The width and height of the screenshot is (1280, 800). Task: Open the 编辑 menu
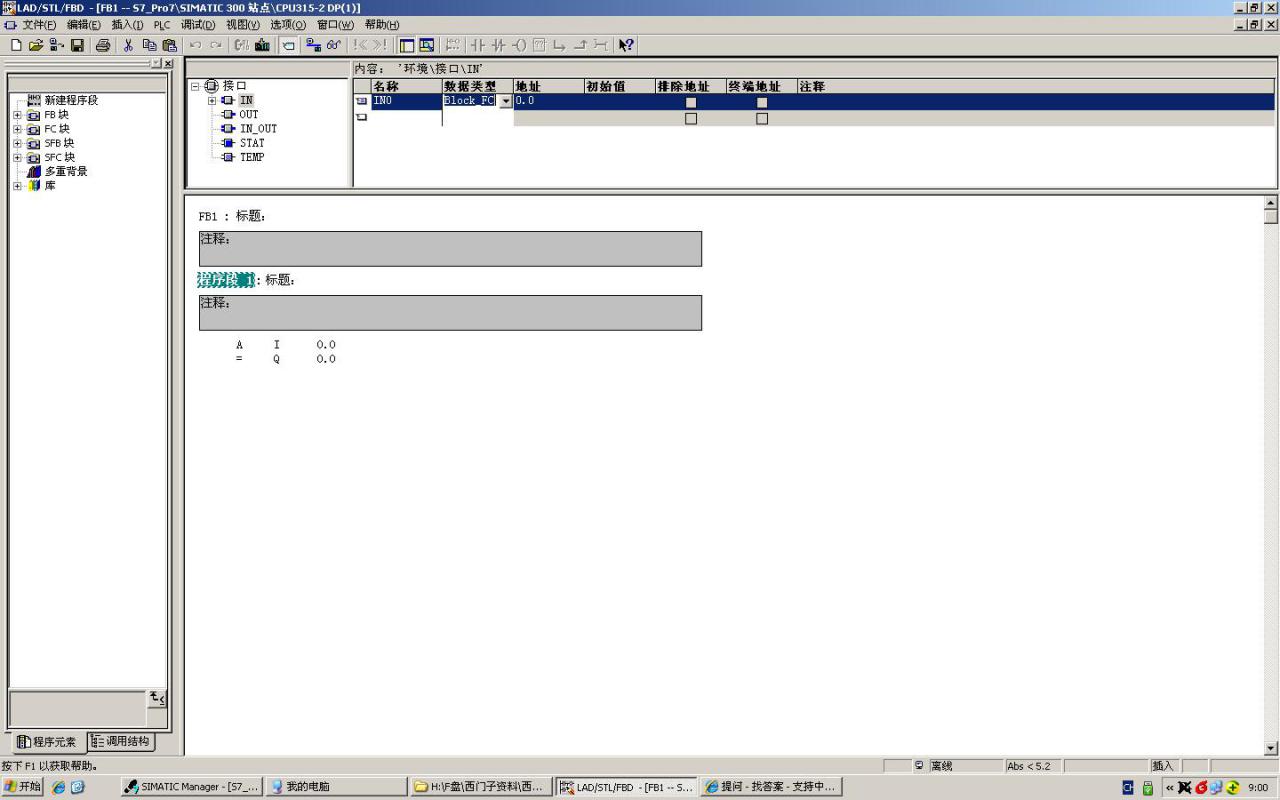pyautogui.click(x=84, y=24)
